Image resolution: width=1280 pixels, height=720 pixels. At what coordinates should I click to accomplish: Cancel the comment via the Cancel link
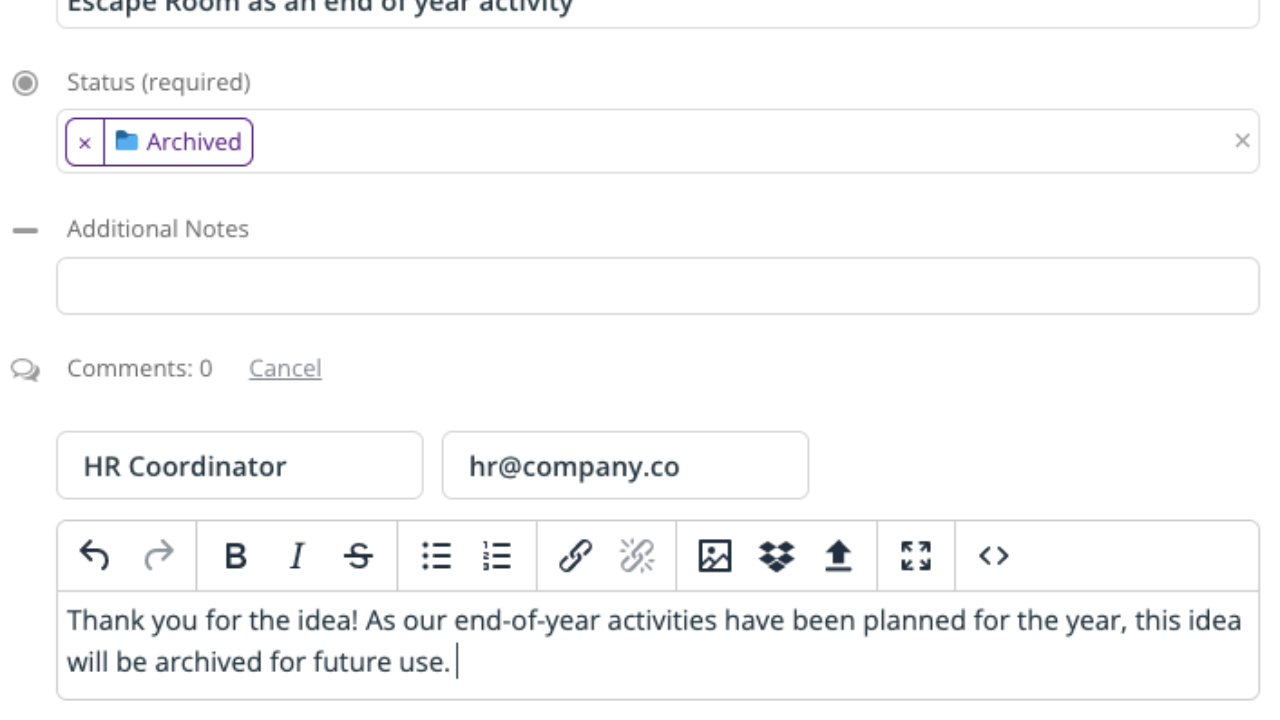pyautogui.click(x=285, y=368)
